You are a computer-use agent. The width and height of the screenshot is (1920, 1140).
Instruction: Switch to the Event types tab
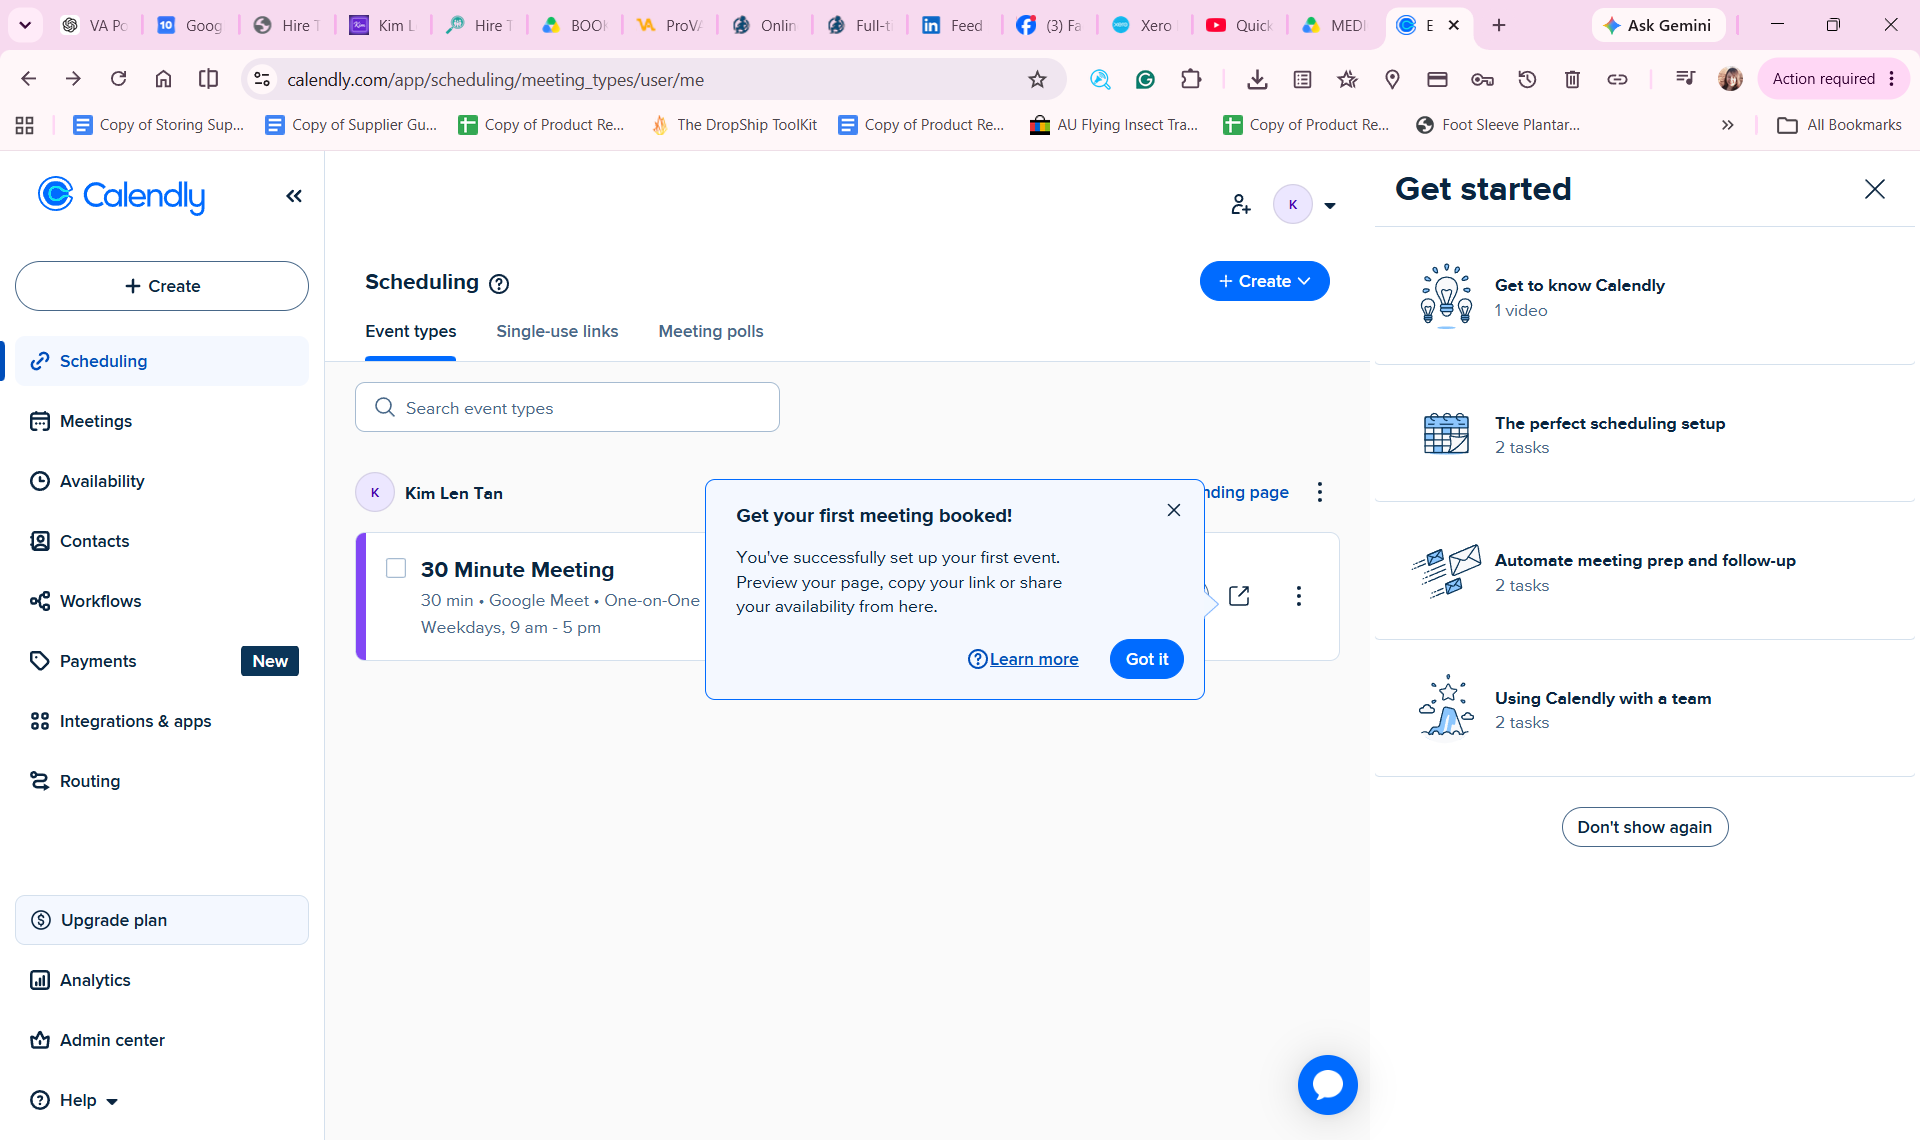point(410,331)
